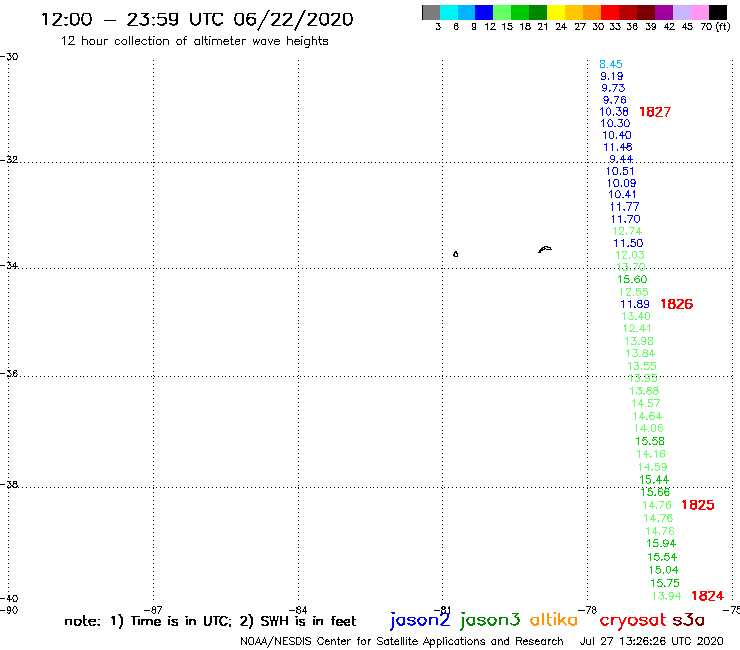Click the altika satellite legend label

pos(554,619)
